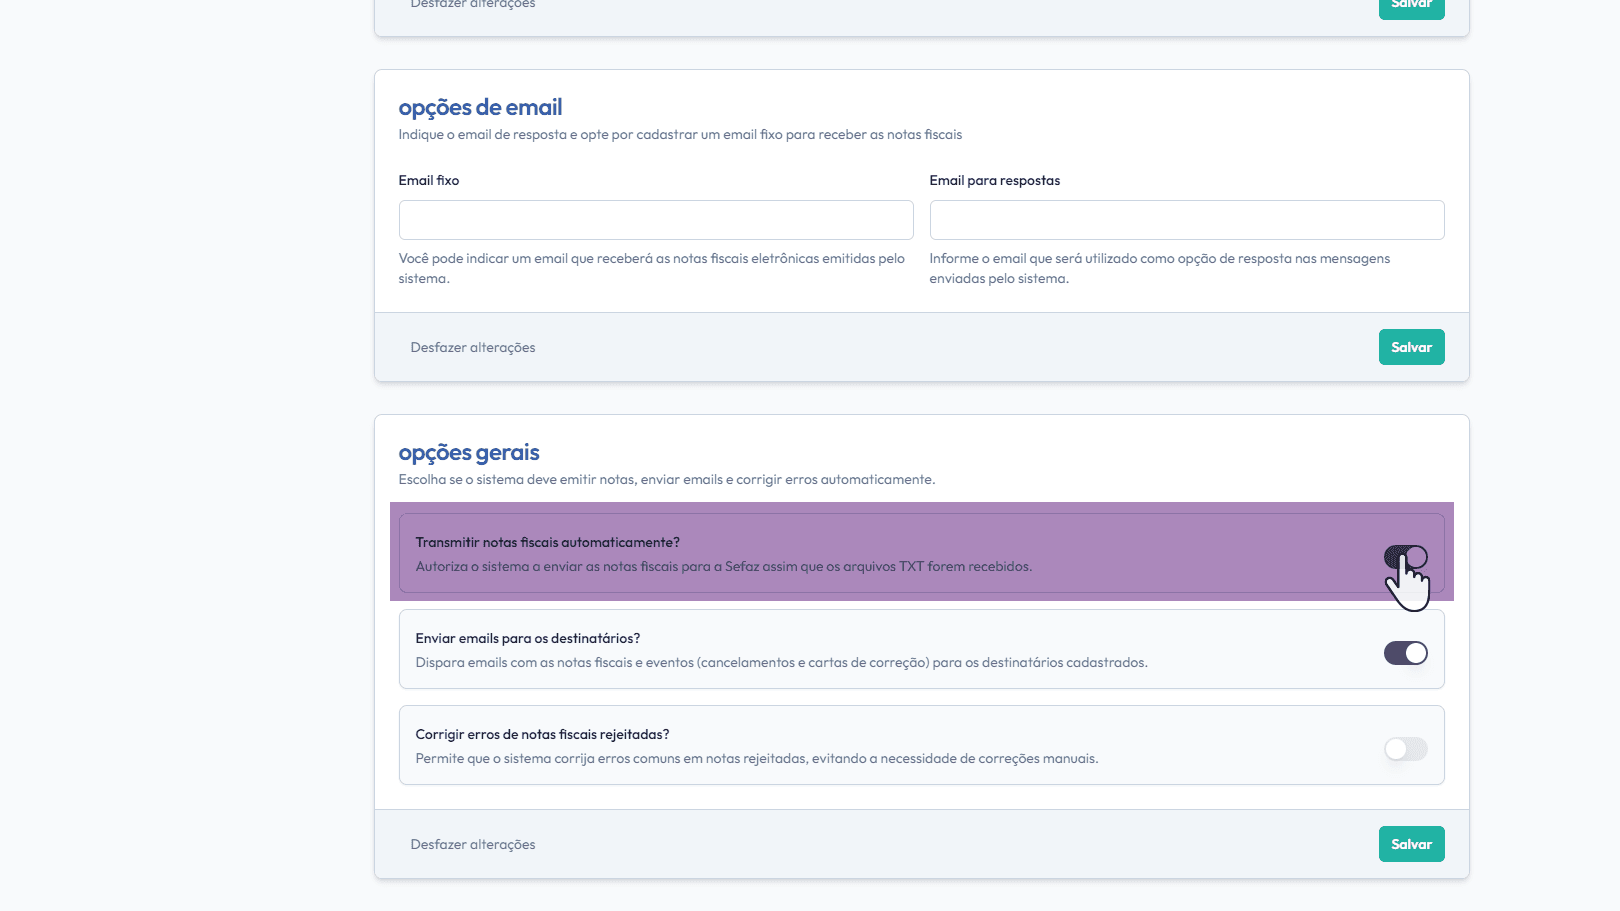
Task: Click the description under opções gerais heading
Action: click(666, 480)
